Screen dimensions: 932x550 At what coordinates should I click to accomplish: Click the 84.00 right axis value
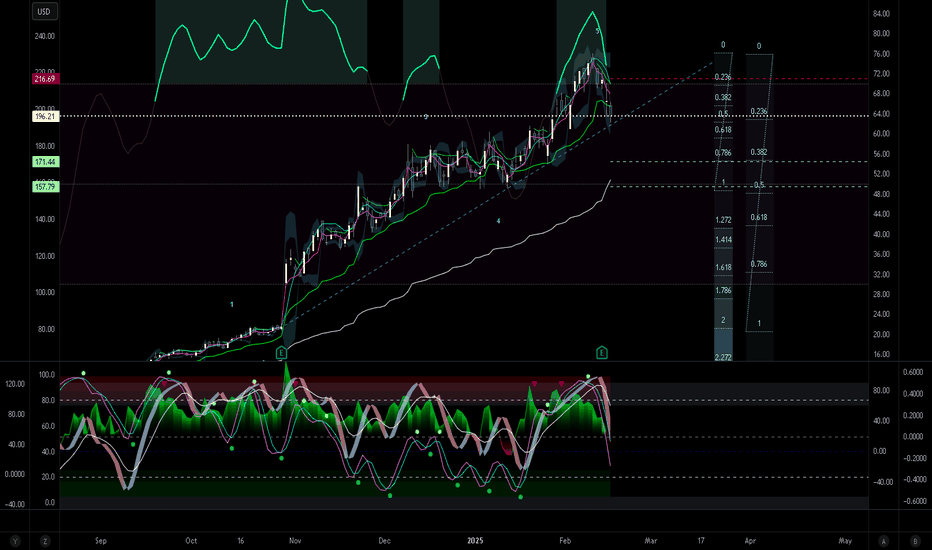click(881, 14)
